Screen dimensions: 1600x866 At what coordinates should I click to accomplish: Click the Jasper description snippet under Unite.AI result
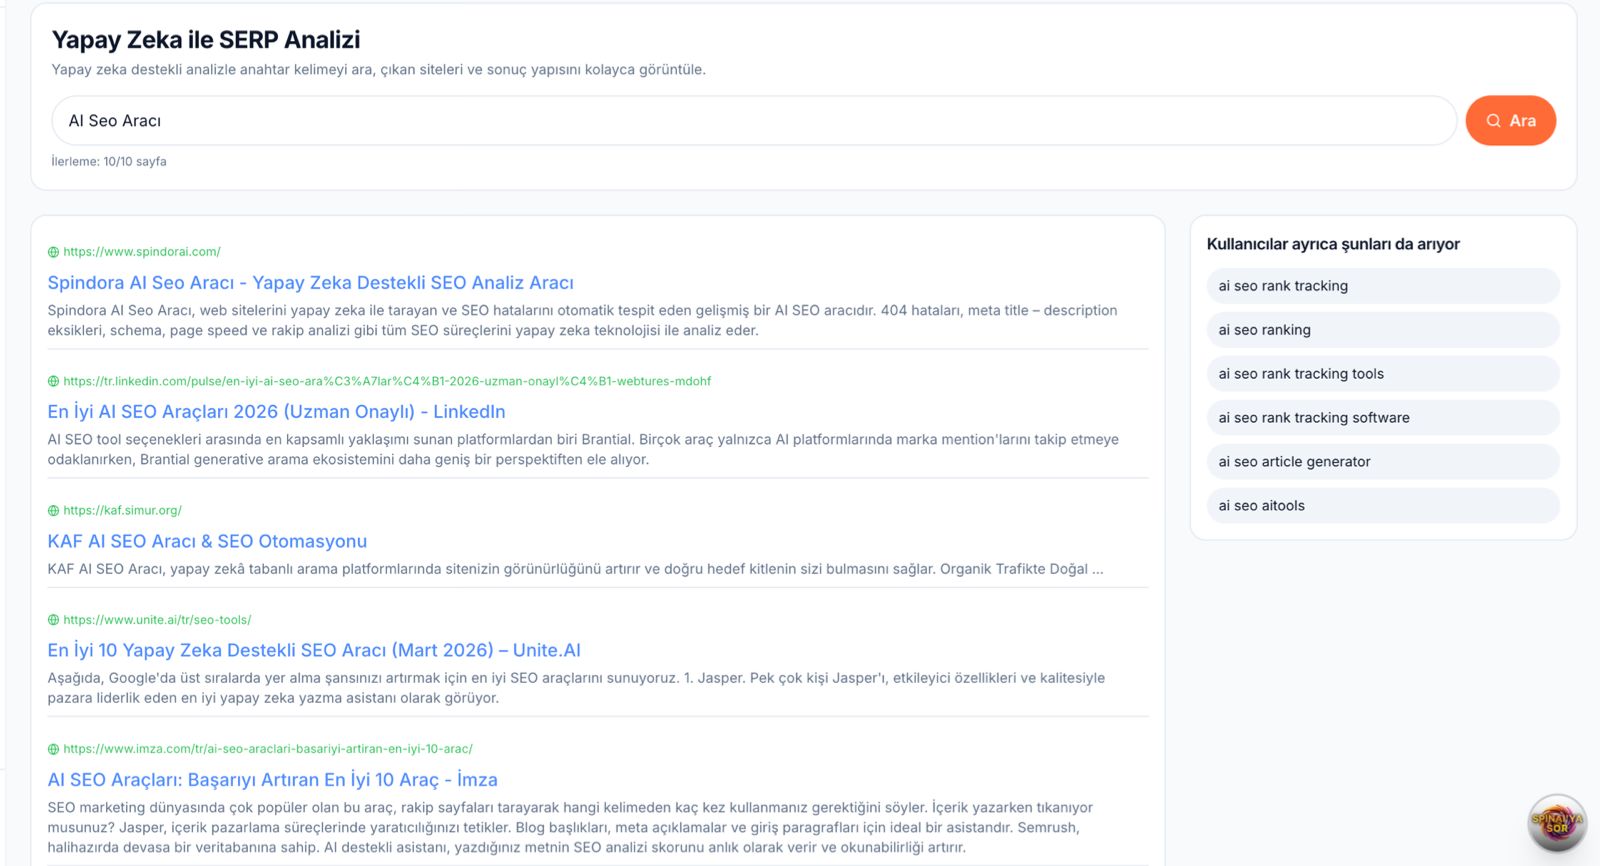[x=576, y=688]
